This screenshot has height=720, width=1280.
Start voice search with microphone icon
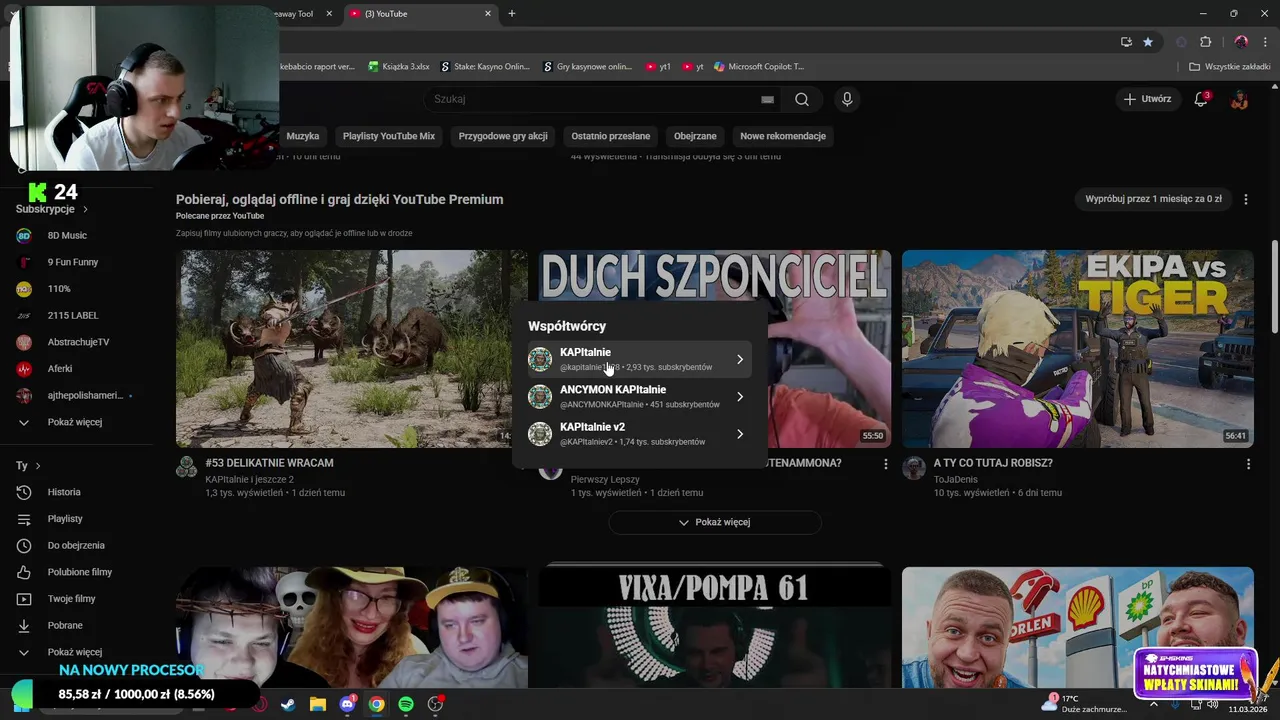pyautogui.click(x=847, y=99)
